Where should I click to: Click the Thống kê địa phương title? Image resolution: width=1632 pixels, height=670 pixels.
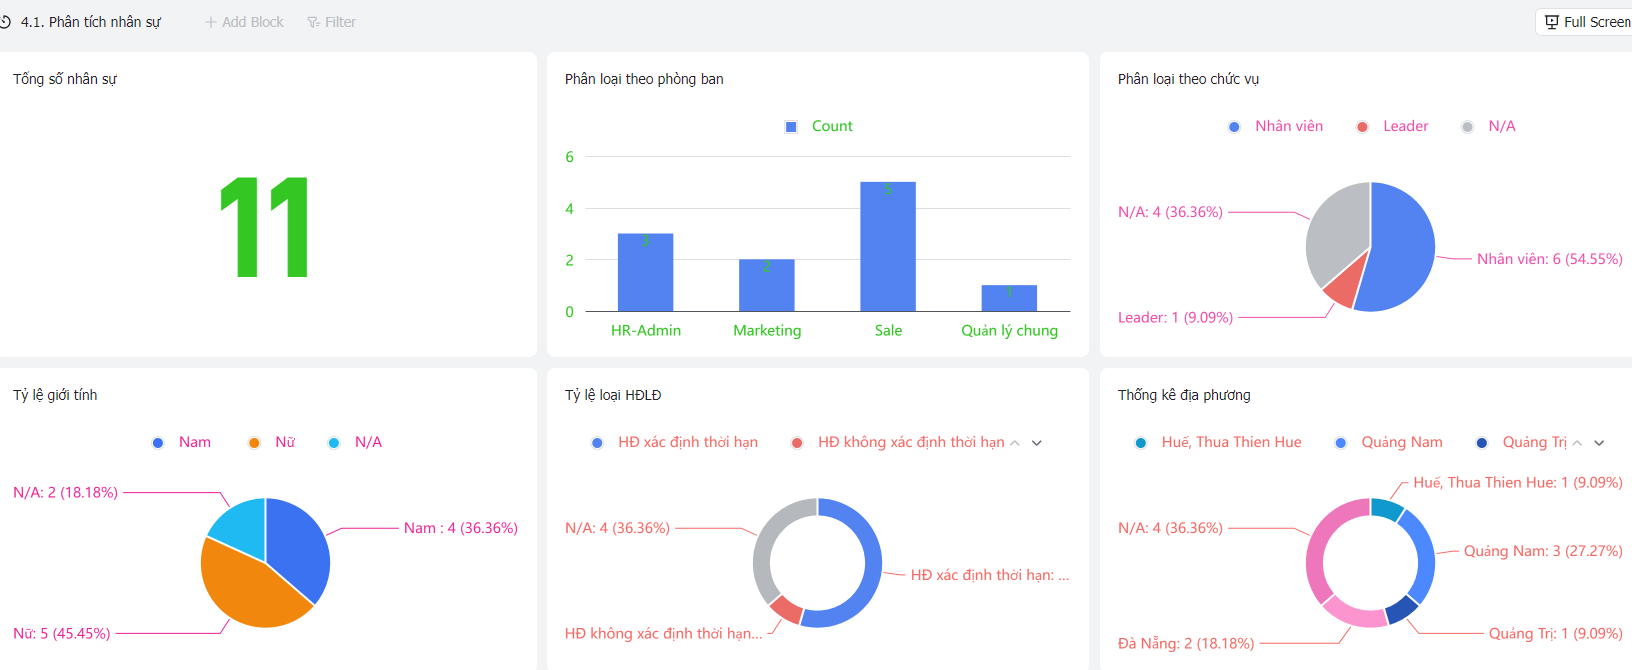[x=1184, y=395]
